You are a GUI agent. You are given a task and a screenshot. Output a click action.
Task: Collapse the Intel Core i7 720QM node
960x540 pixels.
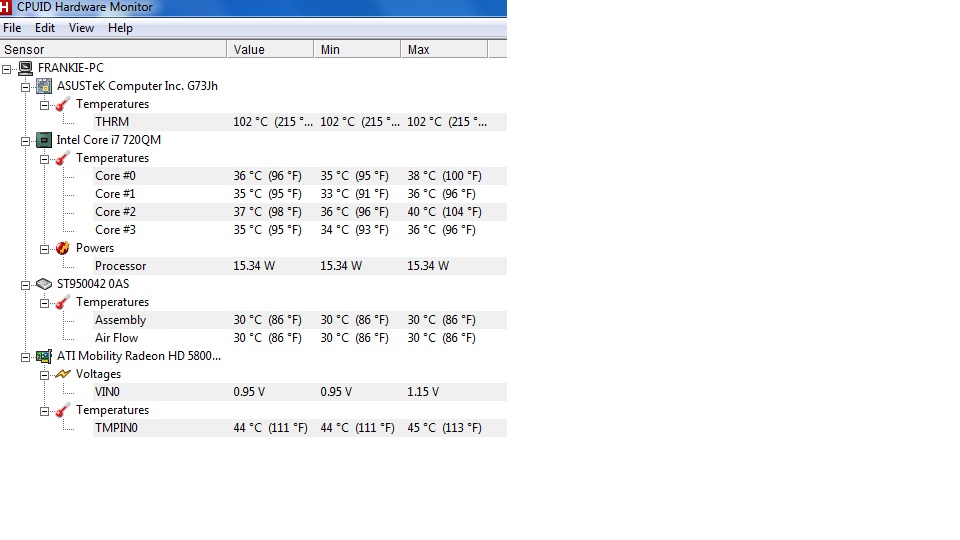[26, 141]
